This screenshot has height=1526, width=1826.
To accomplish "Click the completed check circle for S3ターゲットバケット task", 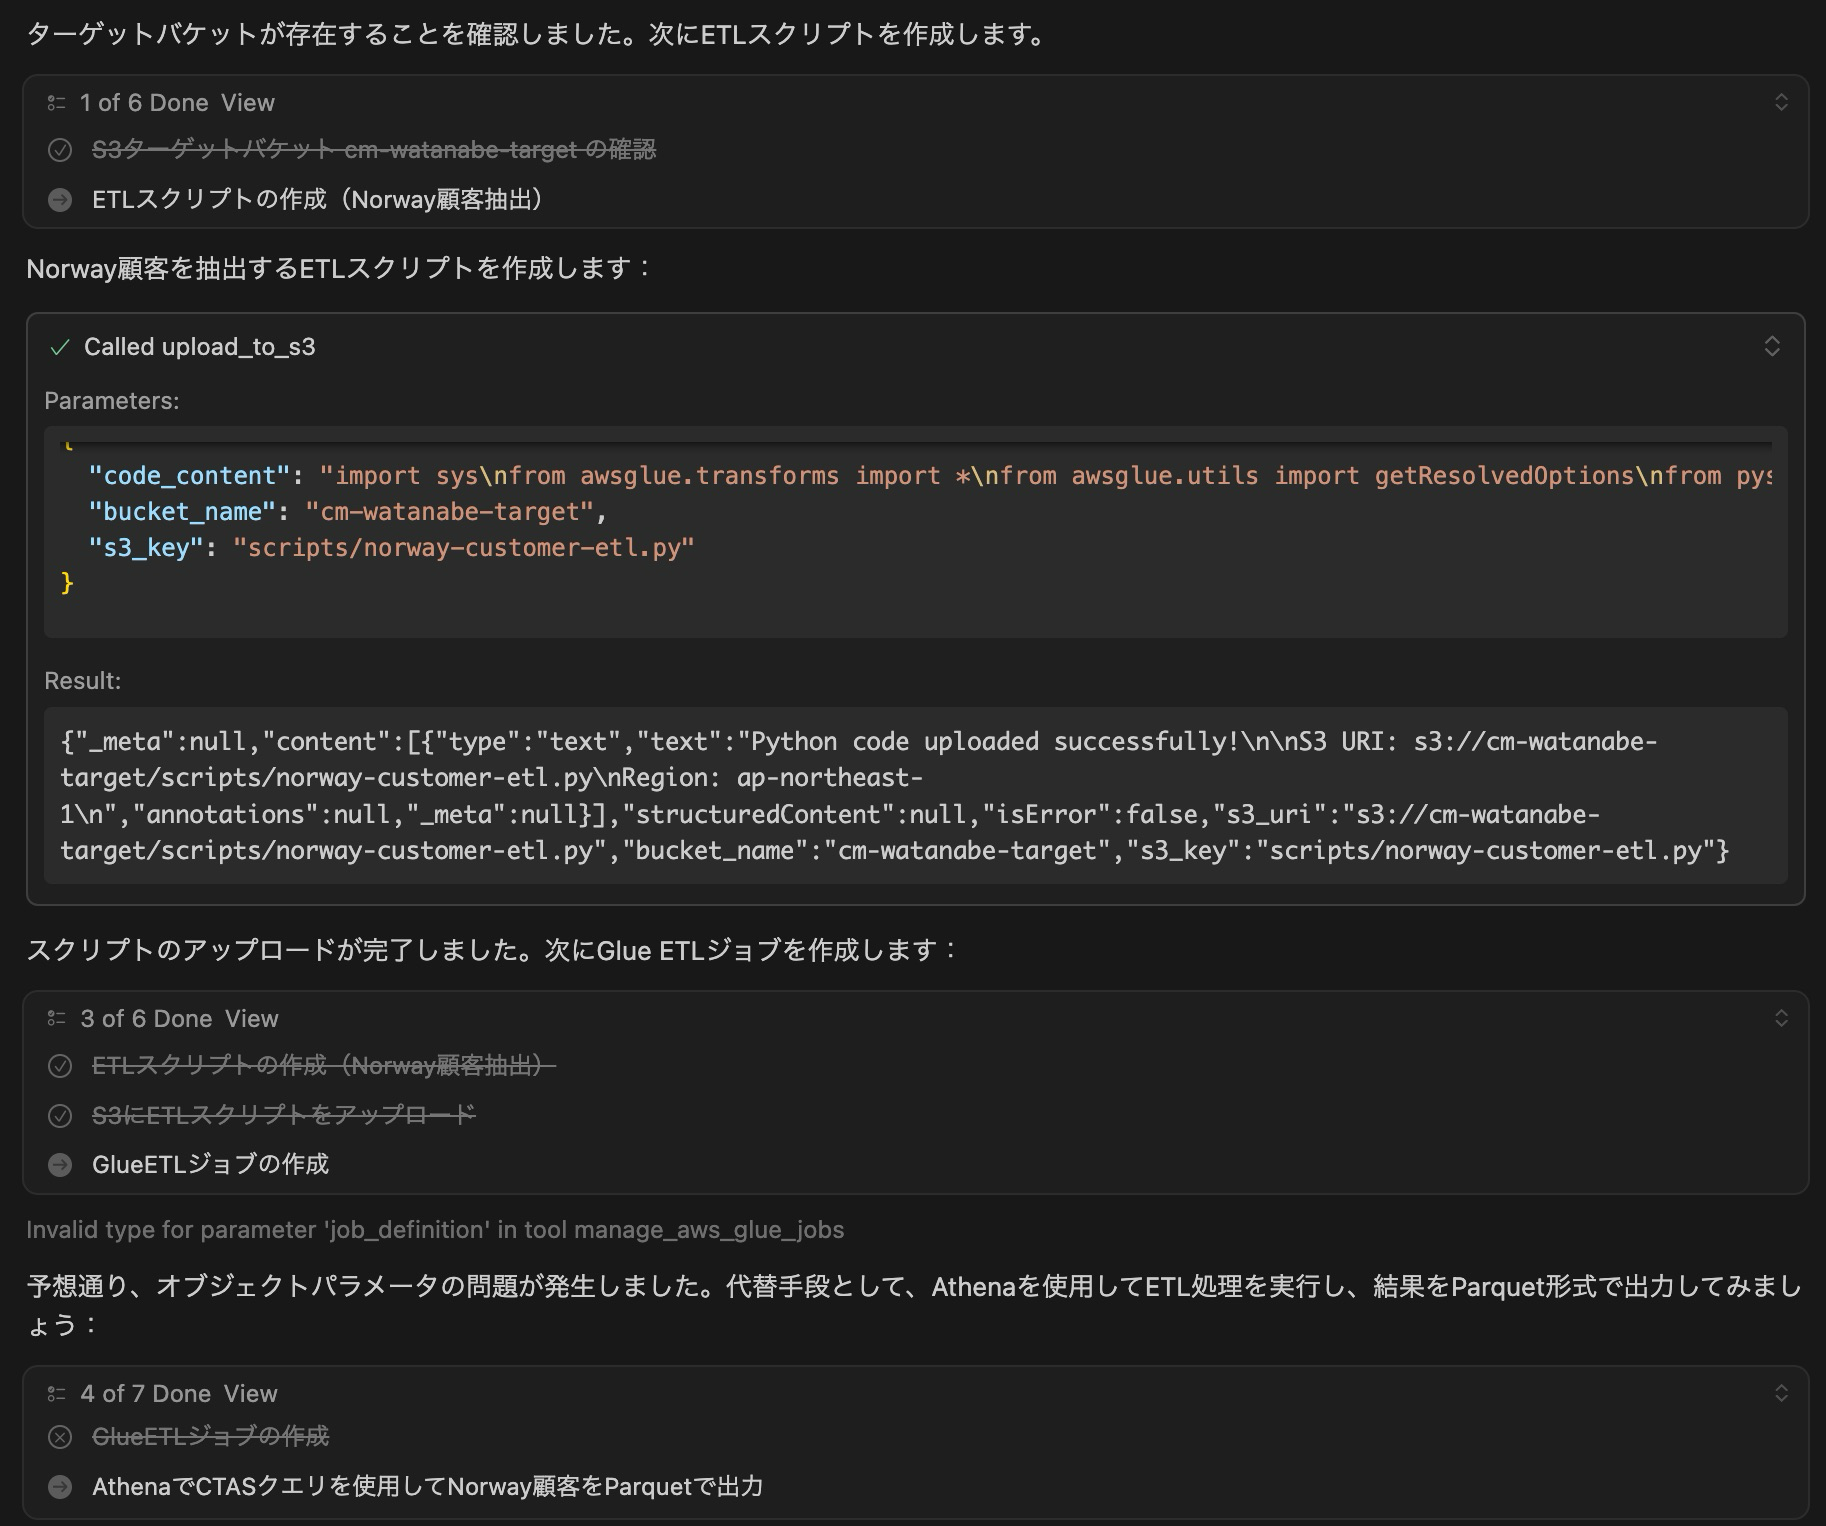I will tap(60, 150).
